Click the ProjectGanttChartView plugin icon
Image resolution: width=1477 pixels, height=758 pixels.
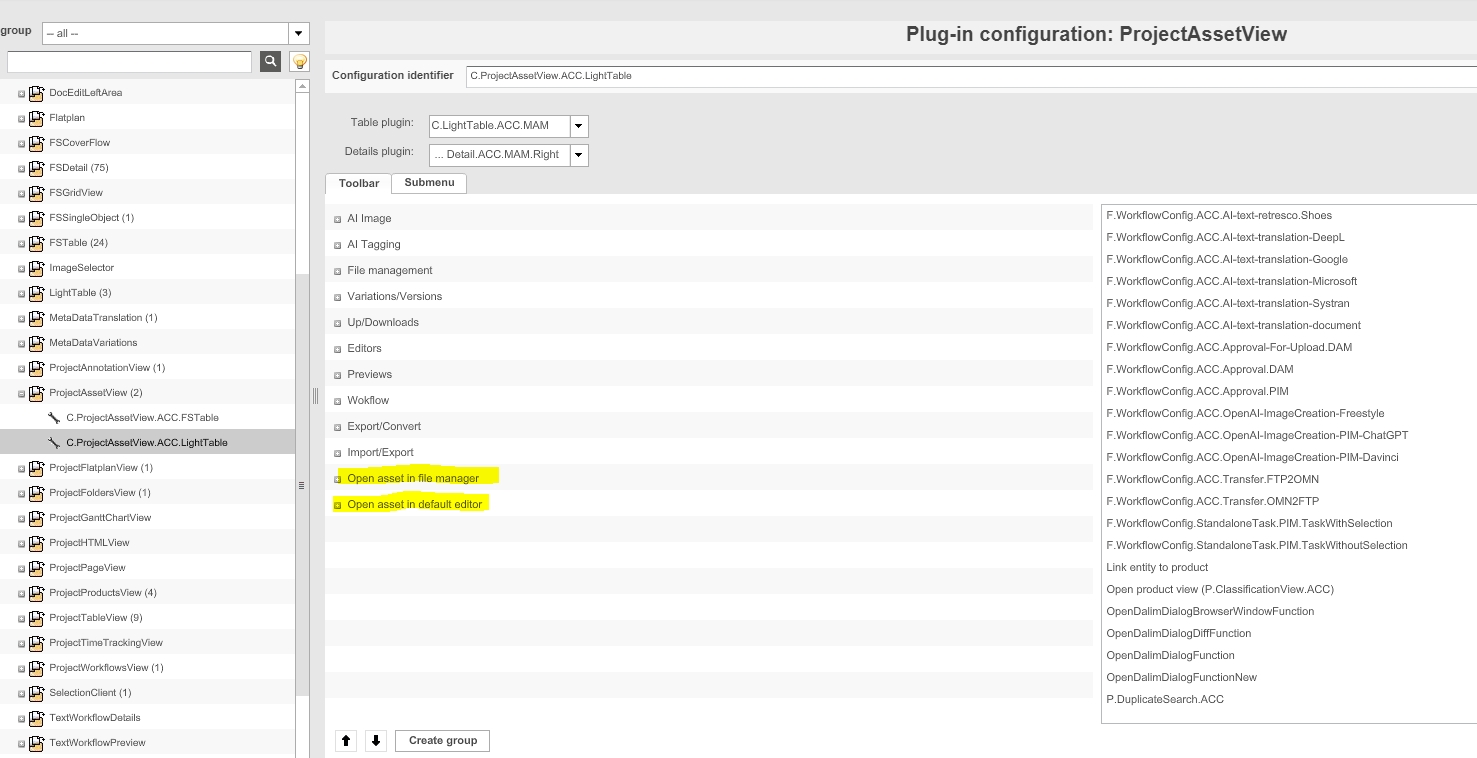click(36, 518)
